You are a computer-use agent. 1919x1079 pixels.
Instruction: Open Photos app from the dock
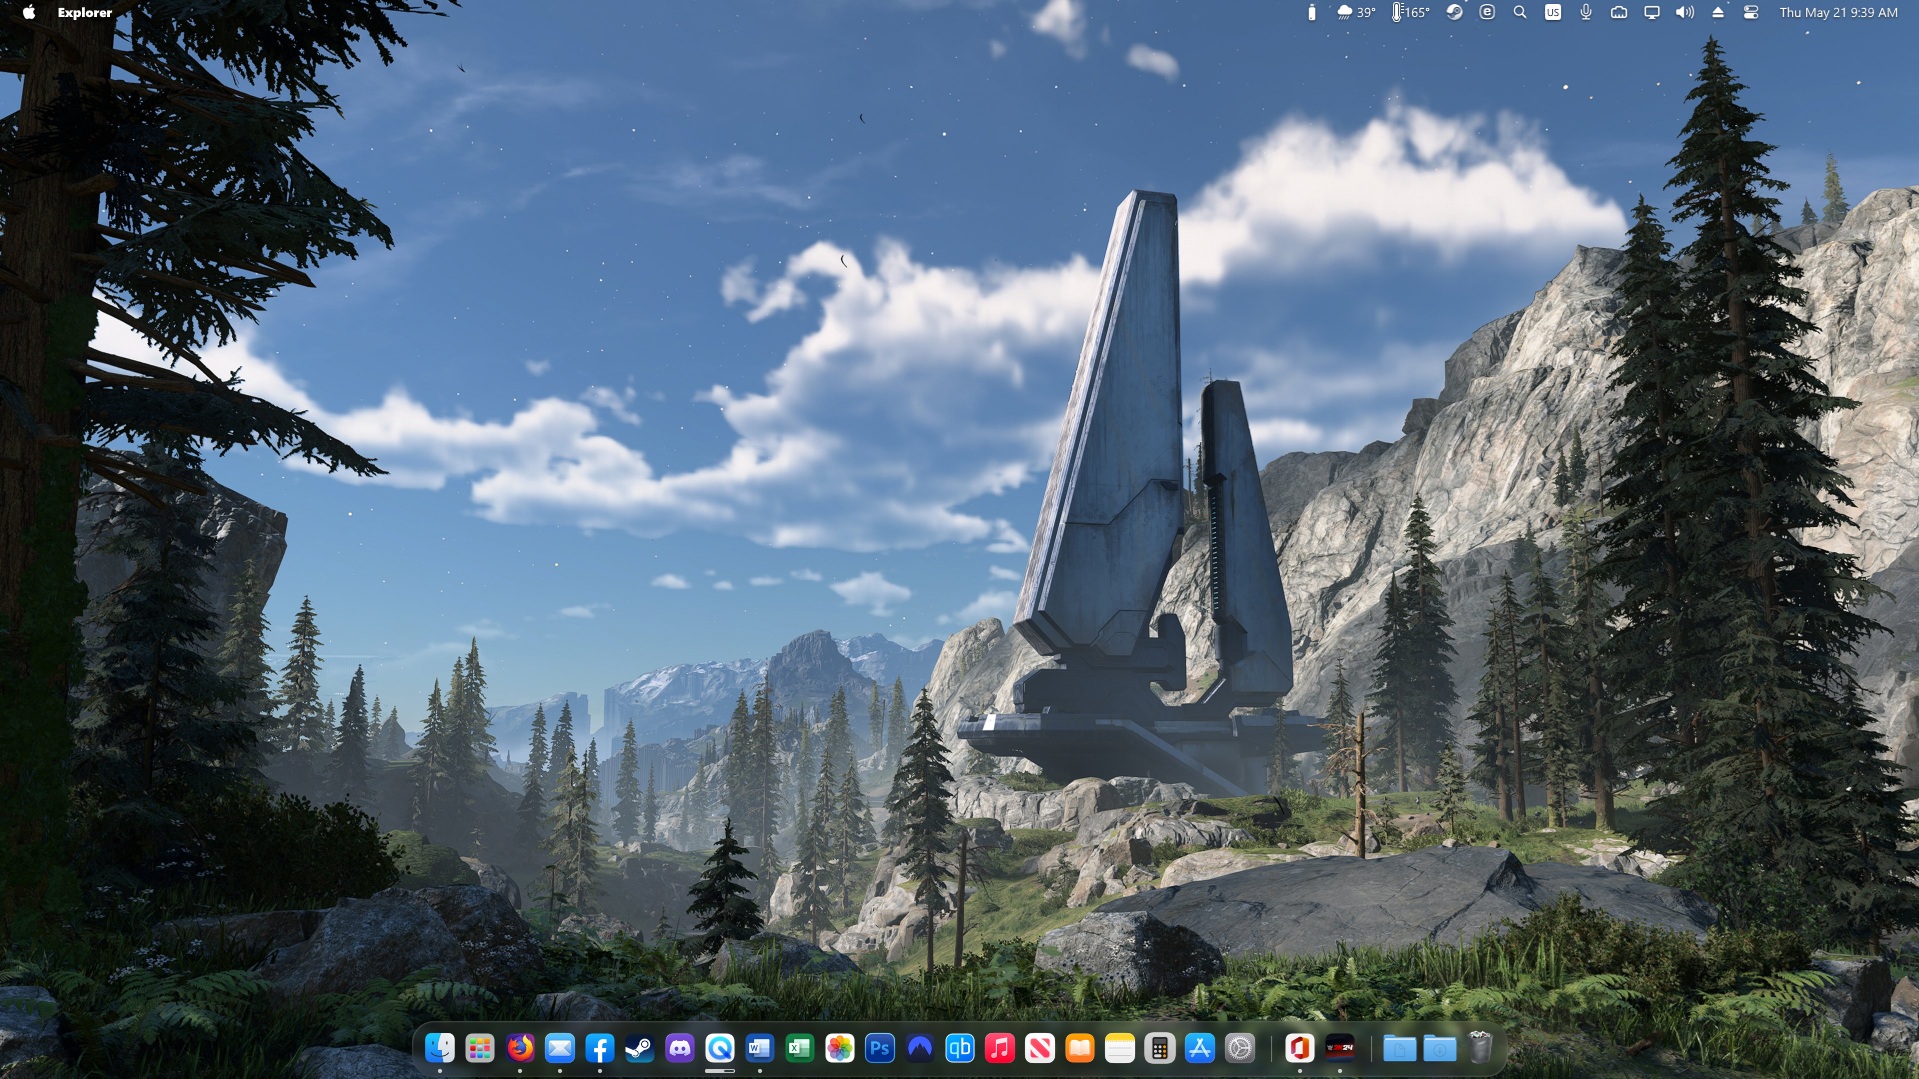(x=840, y=1048)
